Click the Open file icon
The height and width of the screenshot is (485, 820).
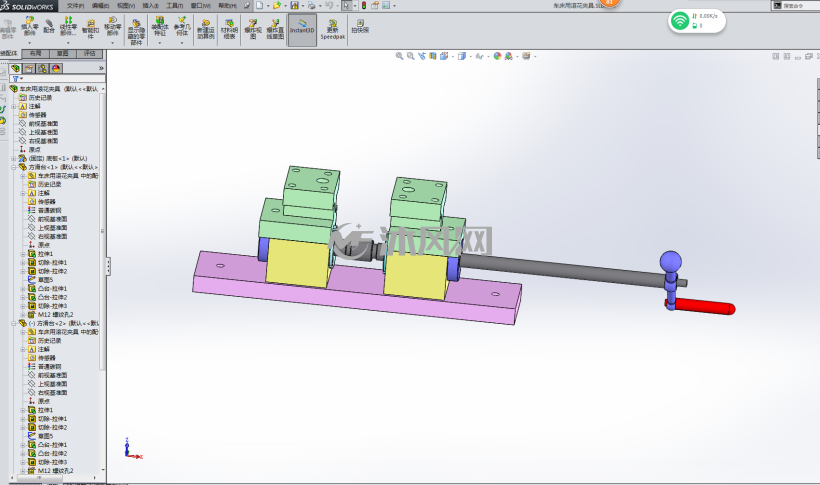tap(276, 5)
